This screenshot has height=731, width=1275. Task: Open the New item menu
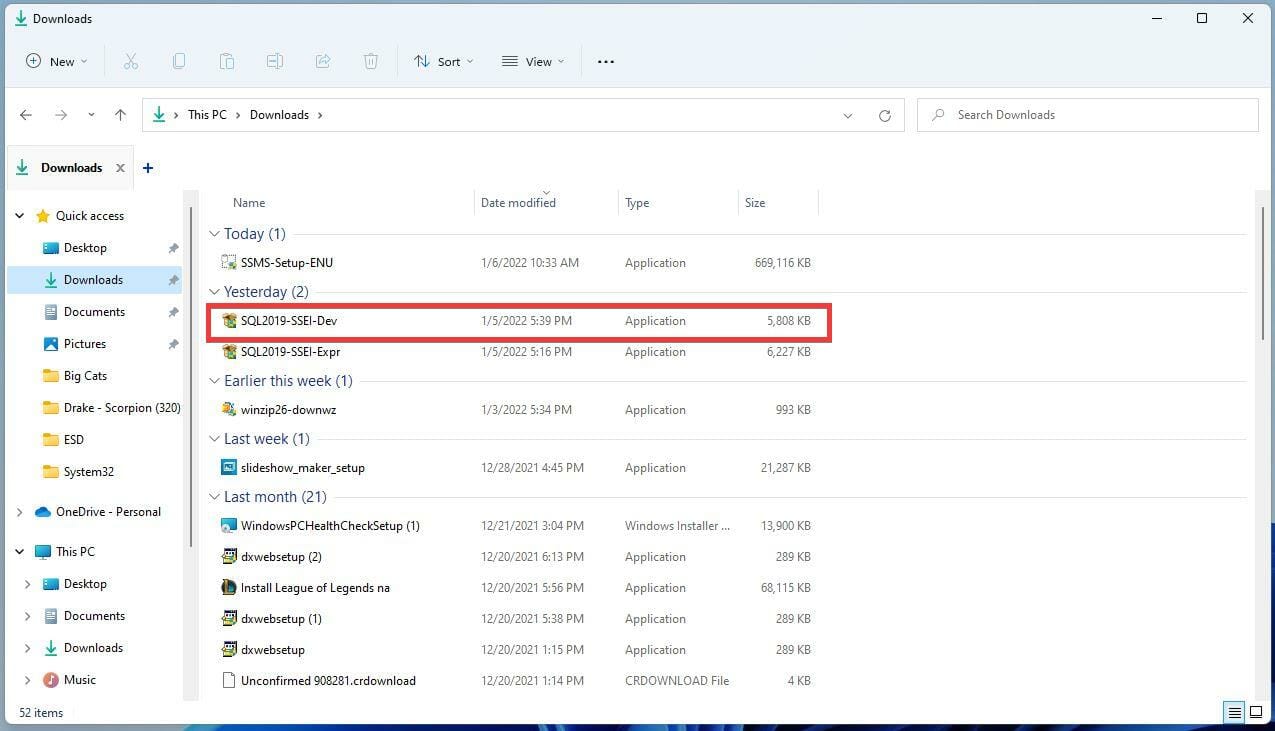coord(55,61)
